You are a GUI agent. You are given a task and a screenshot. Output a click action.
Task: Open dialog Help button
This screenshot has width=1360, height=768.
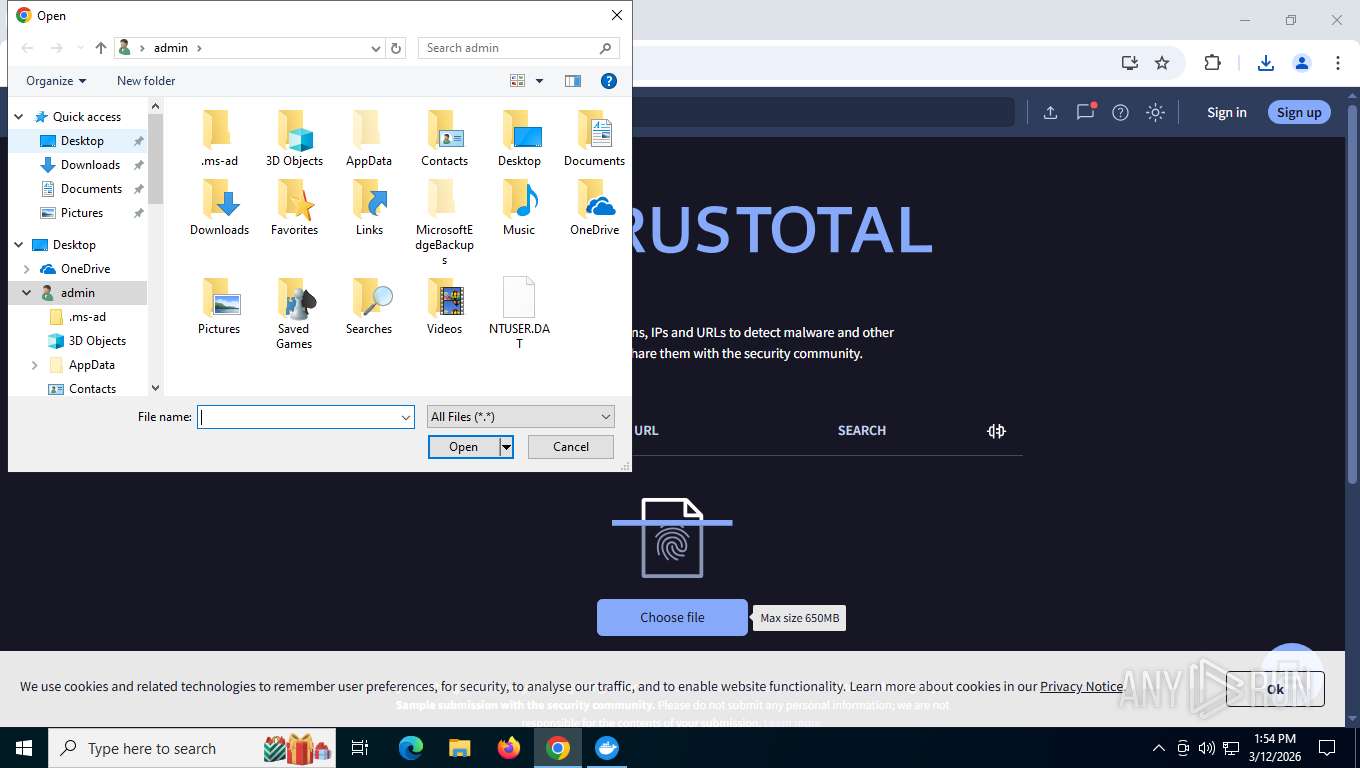[608, 81]
